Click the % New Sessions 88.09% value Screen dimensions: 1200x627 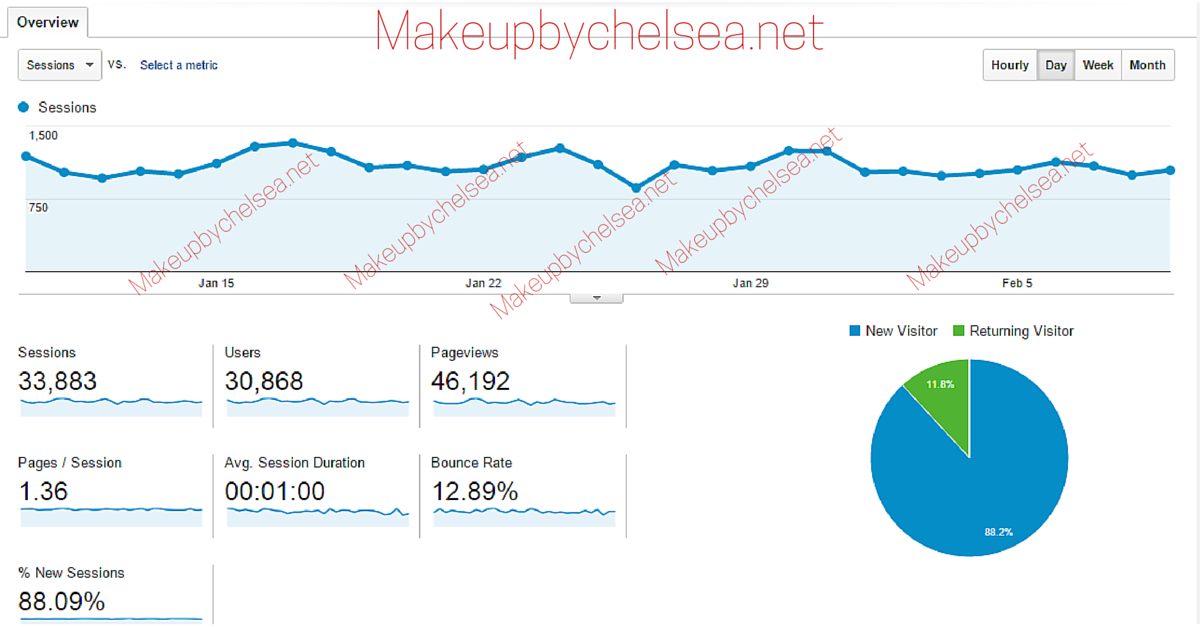click(x=61, y=601)
